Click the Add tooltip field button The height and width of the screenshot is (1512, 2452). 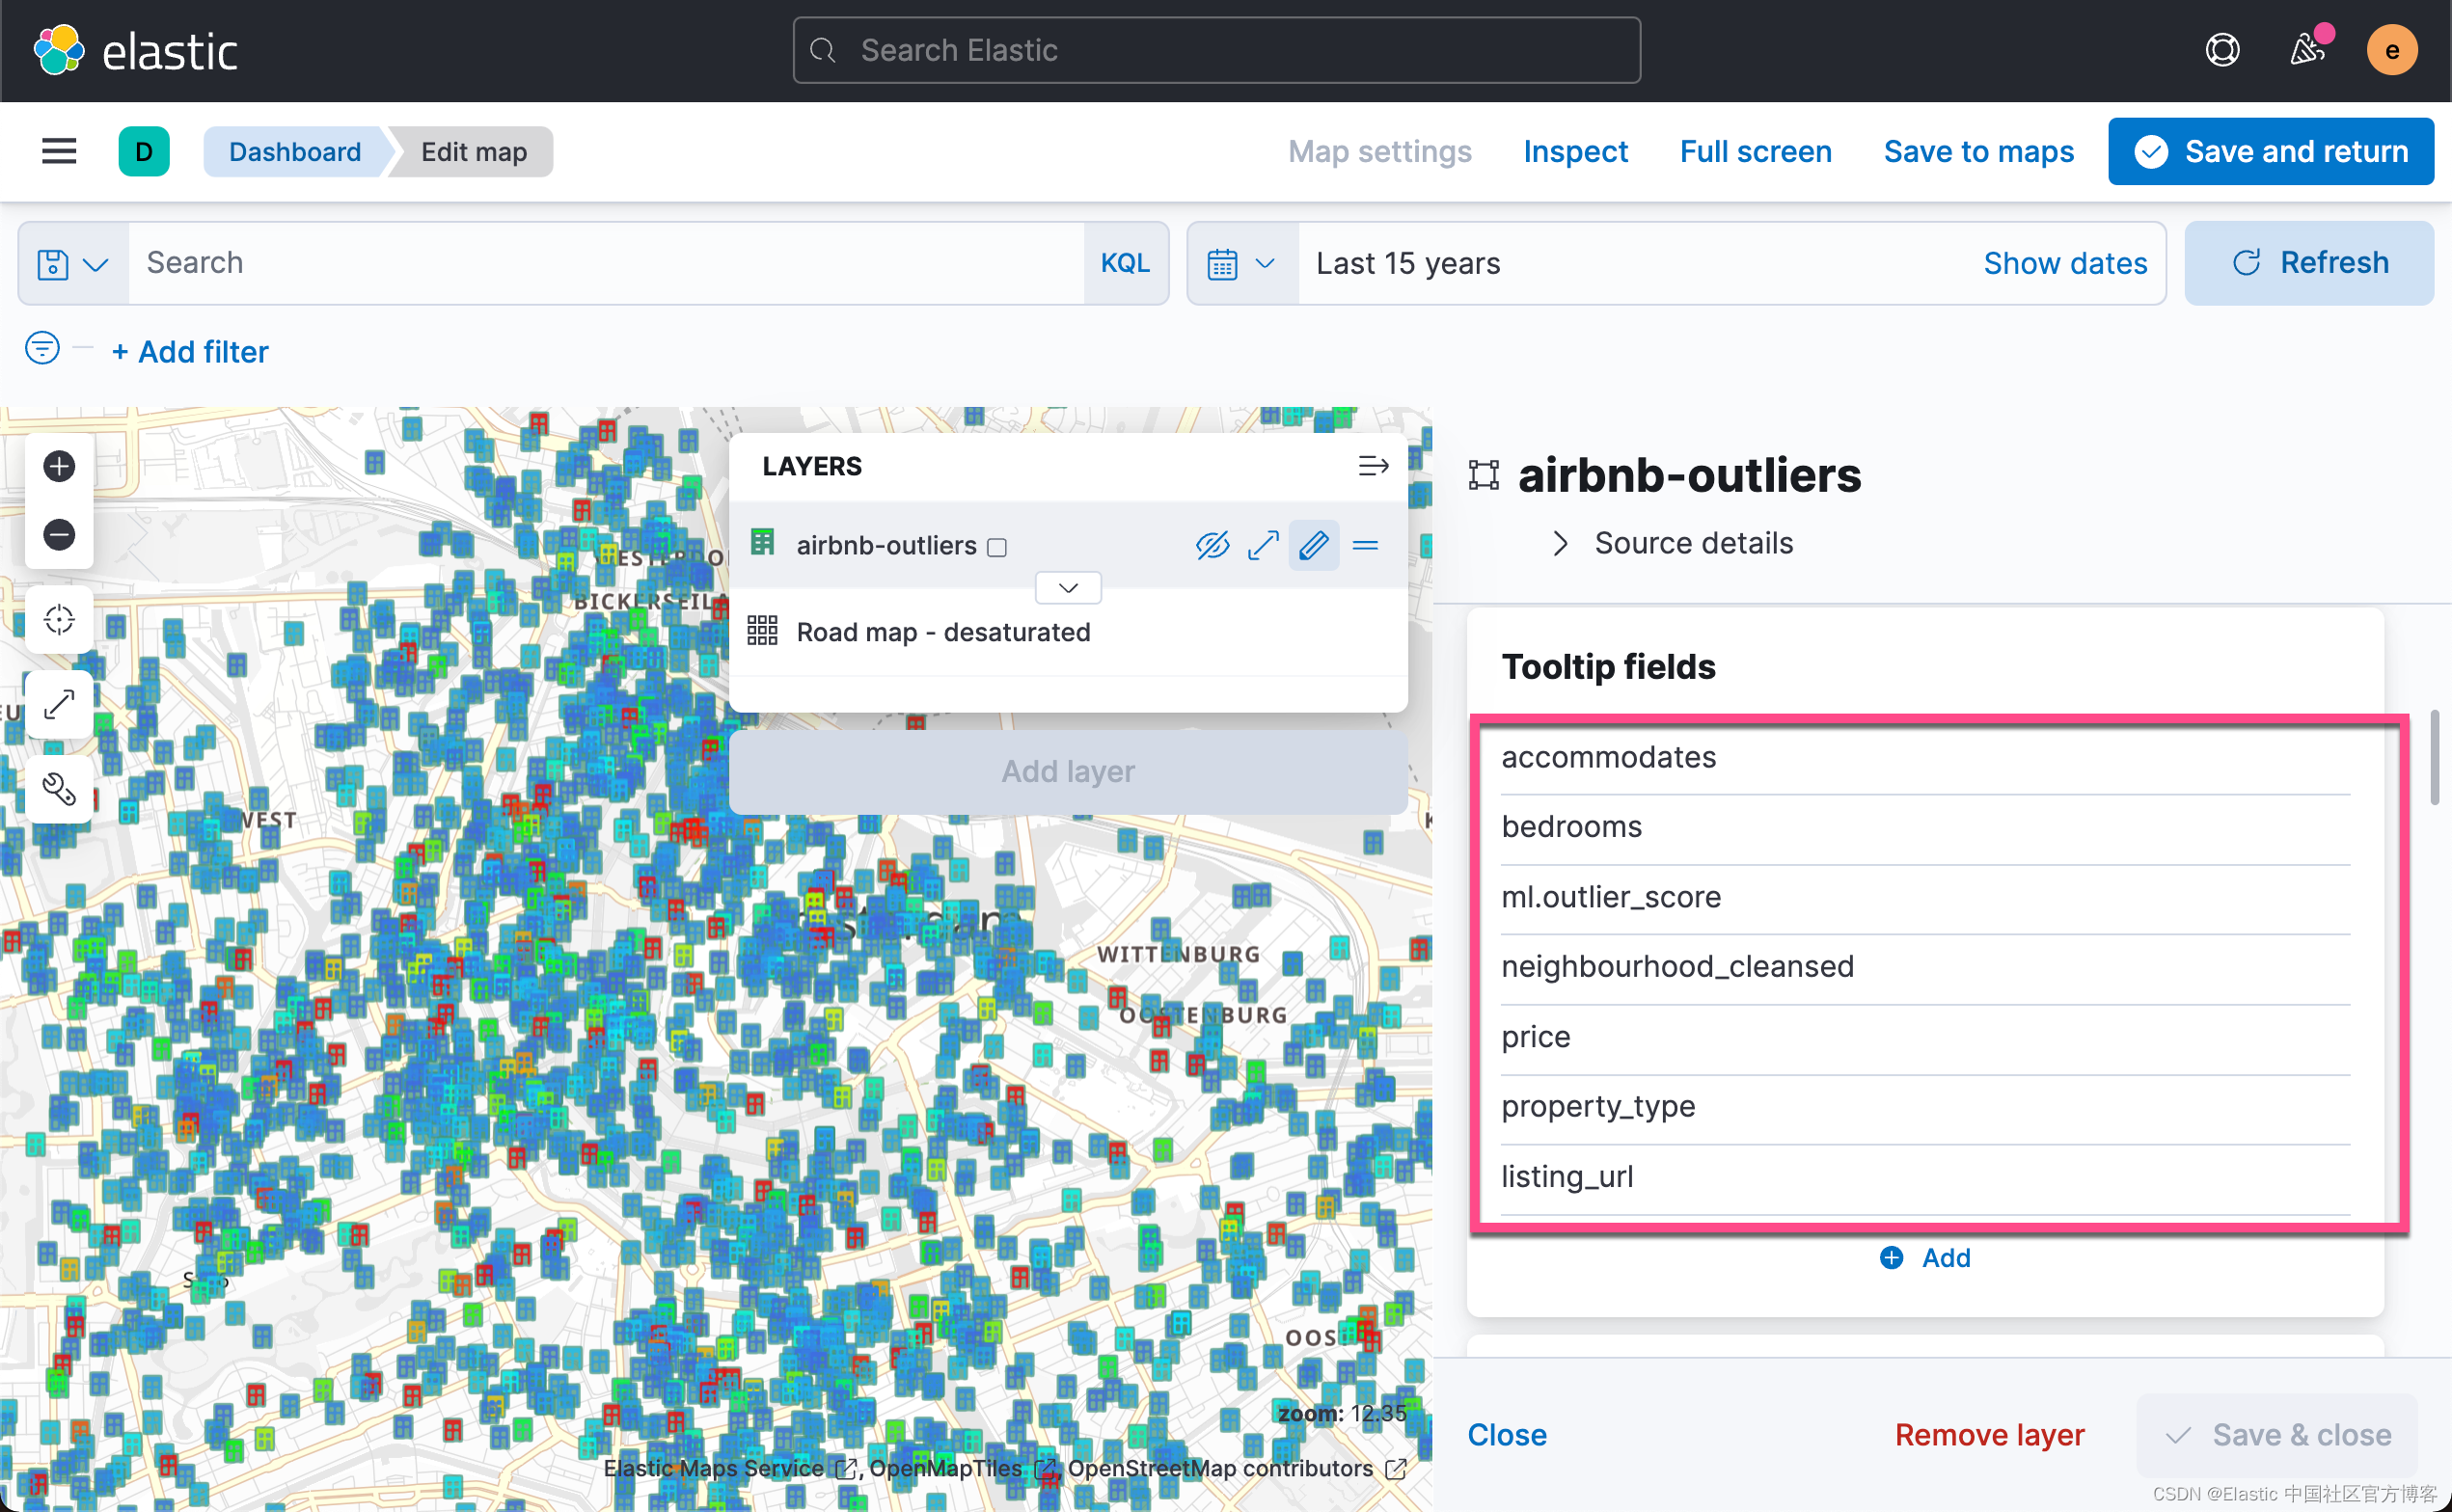(x=1925, y=1257)
